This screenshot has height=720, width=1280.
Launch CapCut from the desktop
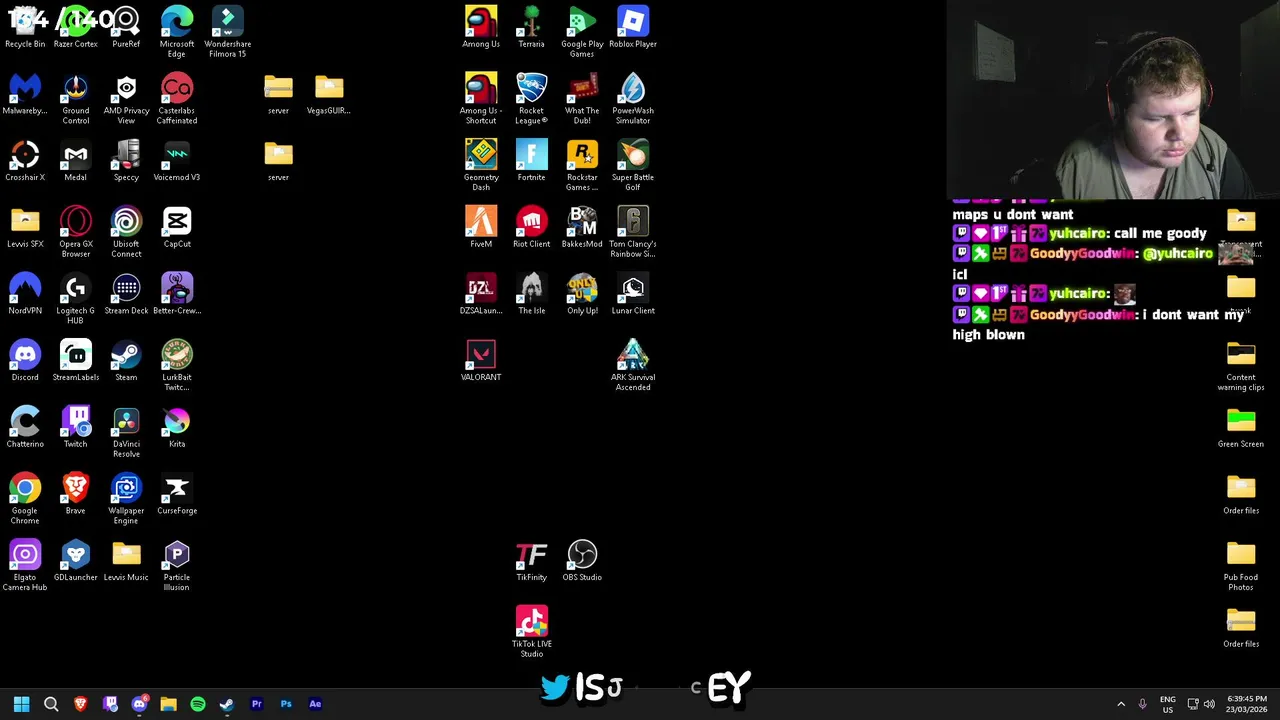tap(177, 228)
